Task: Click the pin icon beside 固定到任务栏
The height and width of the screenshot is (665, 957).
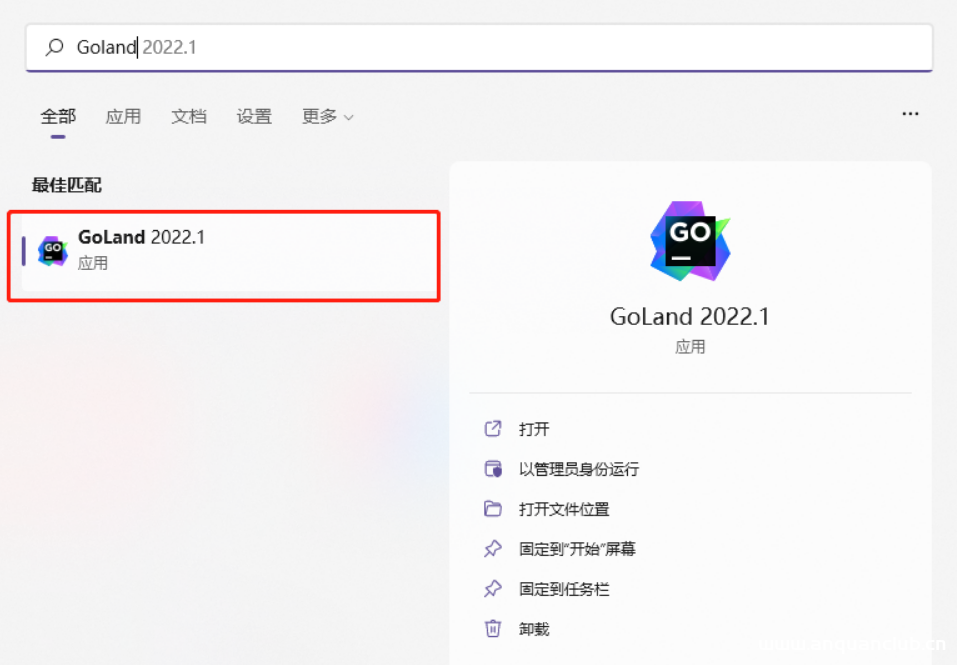Action: [493, 588]
